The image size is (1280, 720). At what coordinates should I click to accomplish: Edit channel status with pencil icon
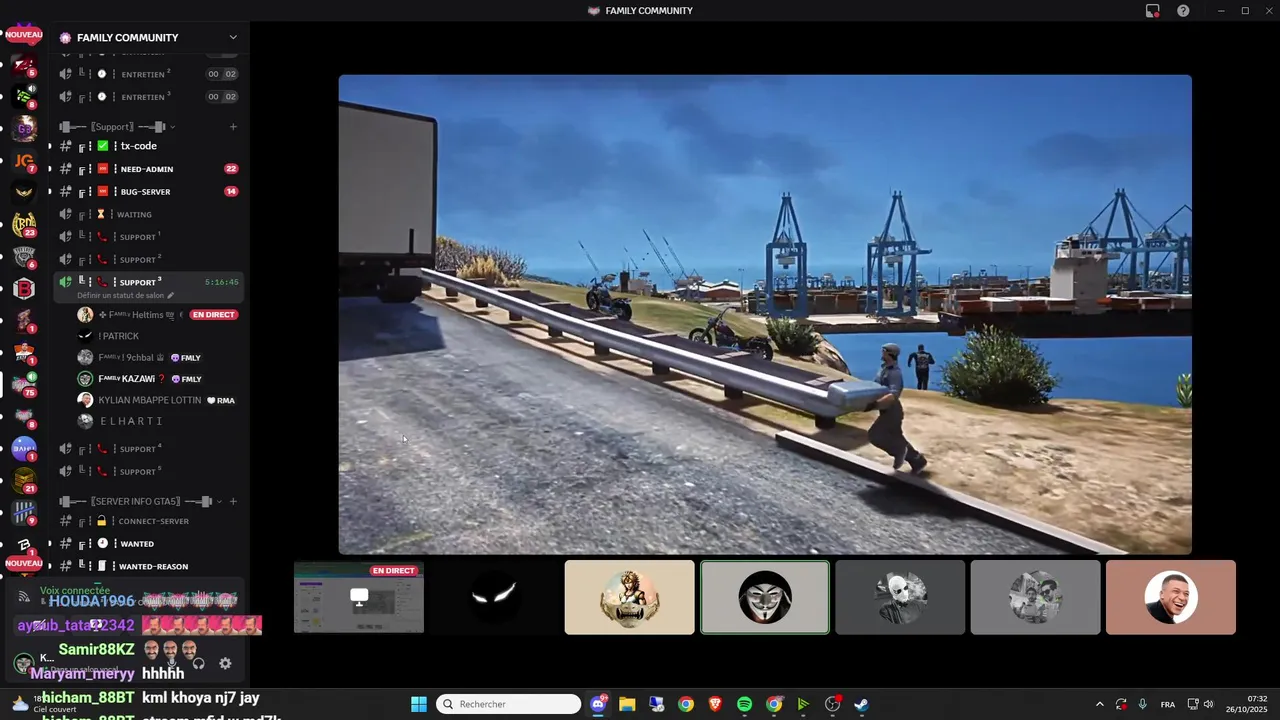tap(170, 296)
